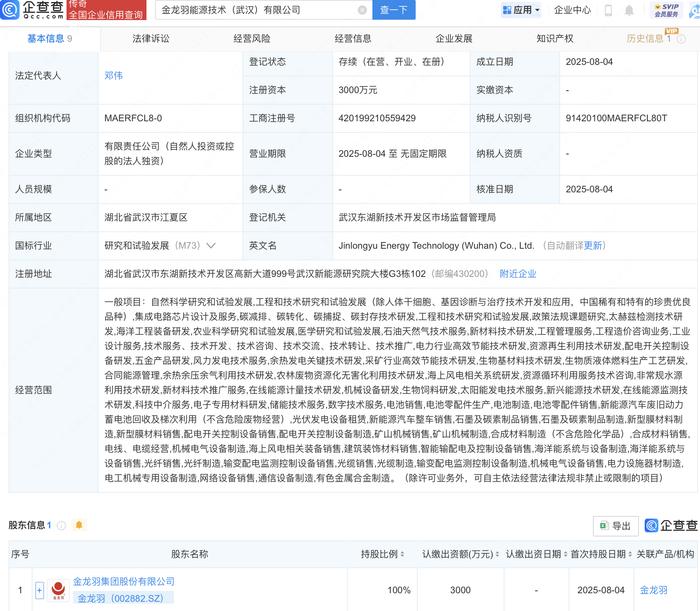Open SVIP member services badge
The height and width of the screenshot is (611, 700).
pos(666,10)
